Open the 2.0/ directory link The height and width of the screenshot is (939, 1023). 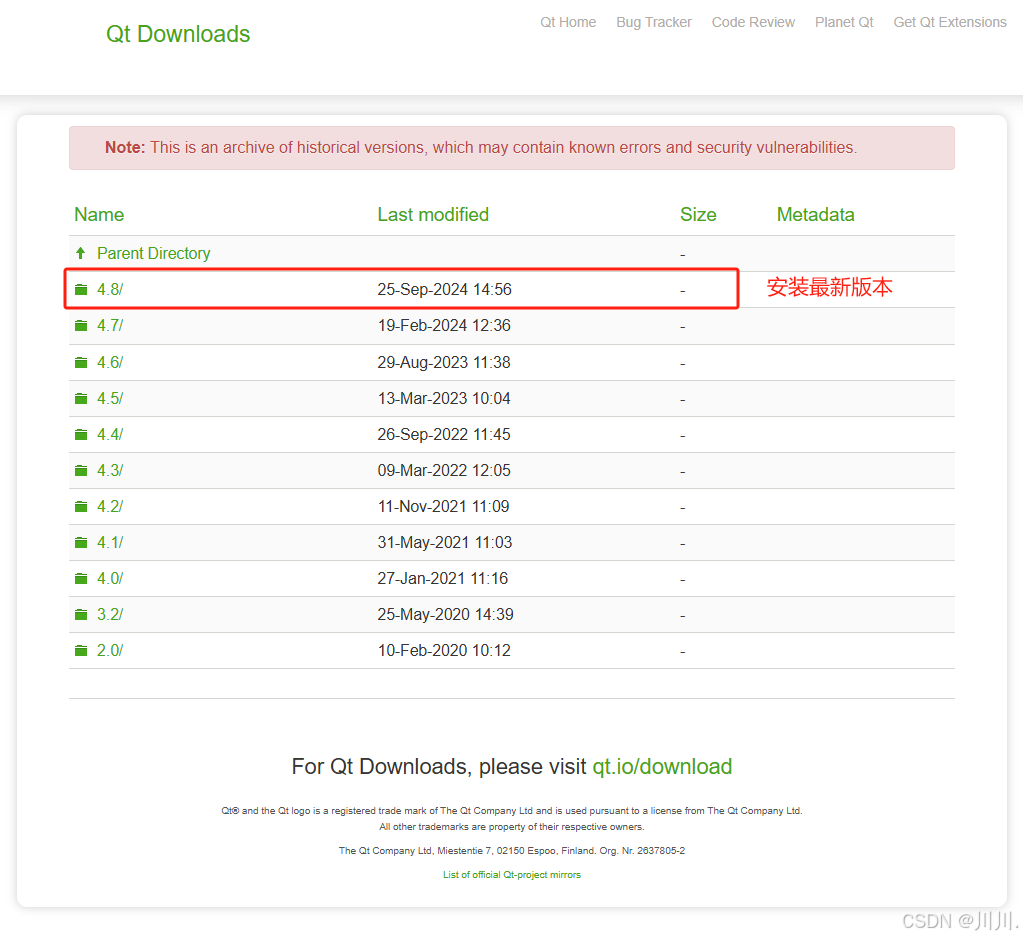click(x=110, y=650)
